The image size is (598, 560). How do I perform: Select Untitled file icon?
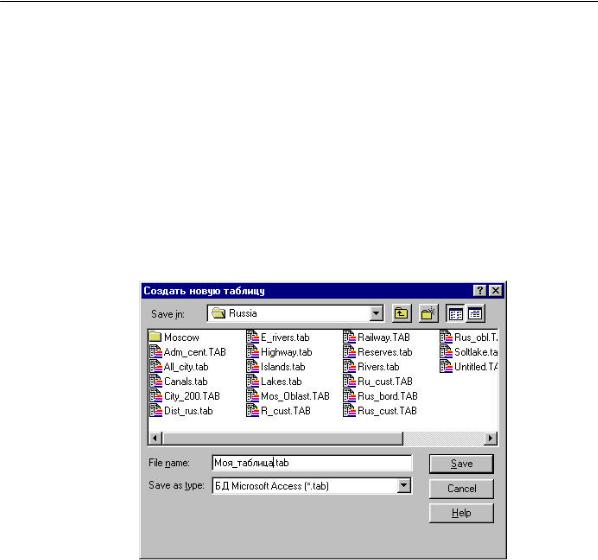click(446, 367)
